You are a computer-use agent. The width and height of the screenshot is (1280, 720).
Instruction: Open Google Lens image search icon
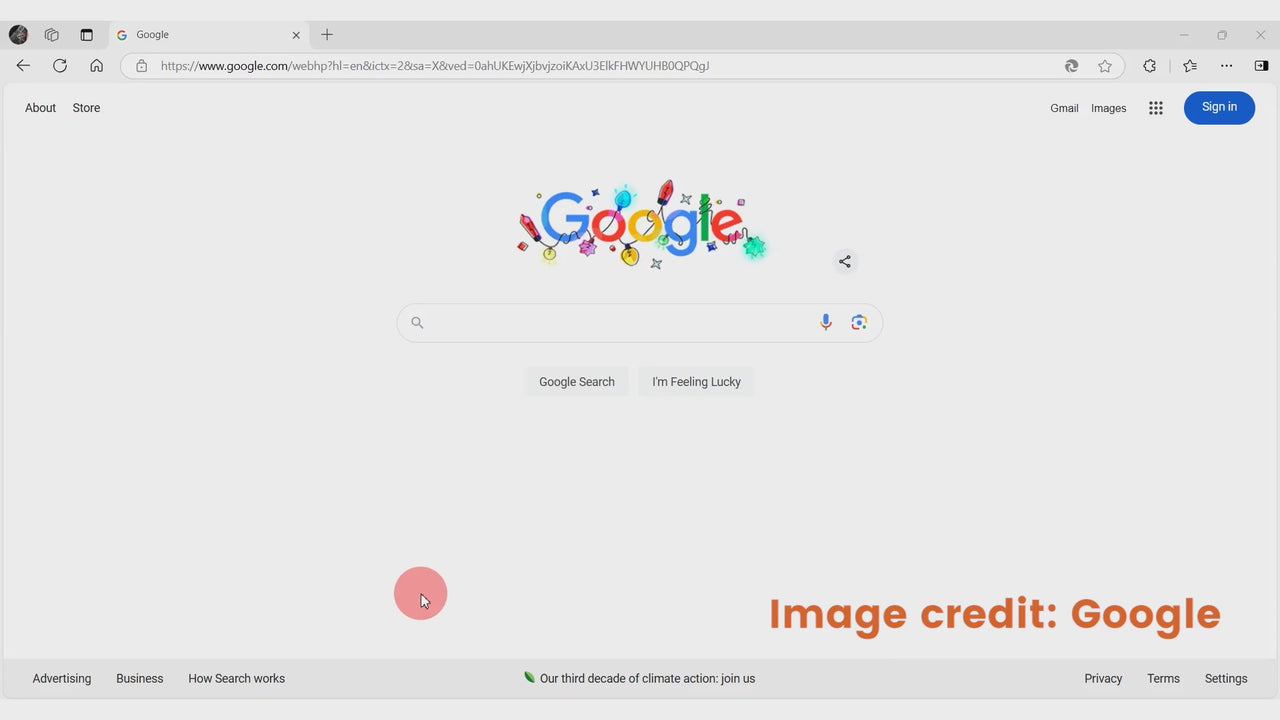pyautogui.click(x=858, y=322)
